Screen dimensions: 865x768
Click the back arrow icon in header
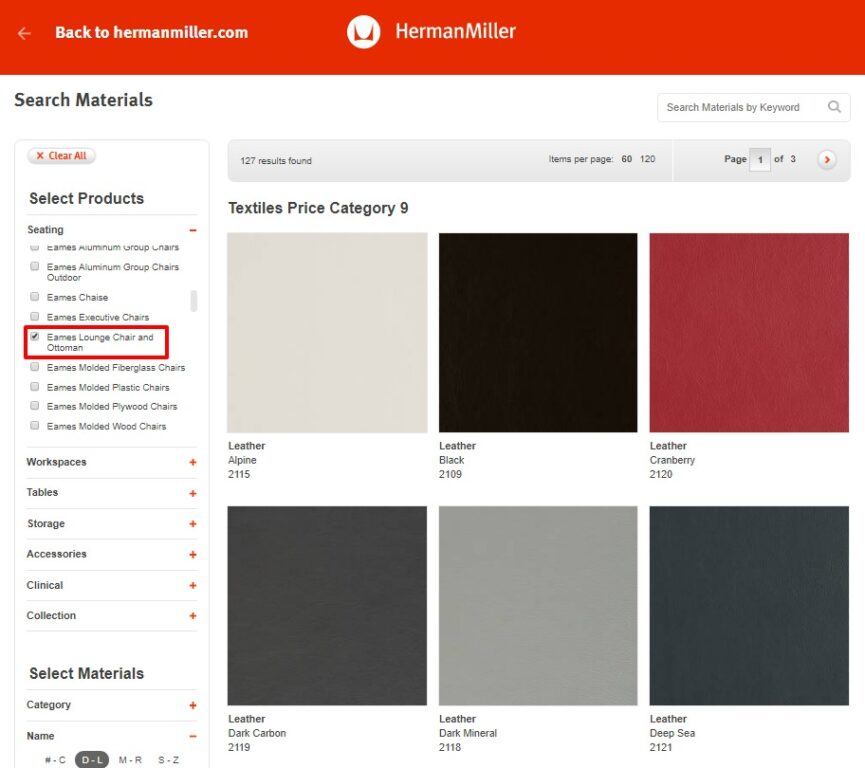[24, 33]
